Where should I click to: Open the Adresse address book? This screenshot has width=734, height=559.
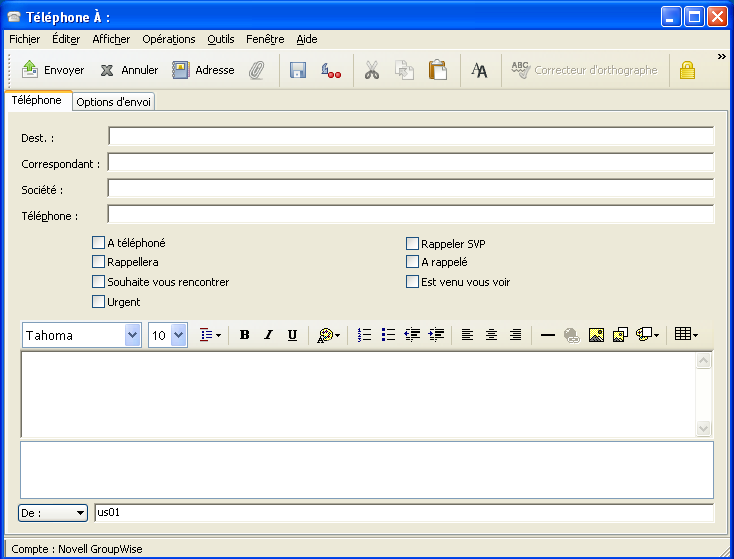tap(203, 70)
